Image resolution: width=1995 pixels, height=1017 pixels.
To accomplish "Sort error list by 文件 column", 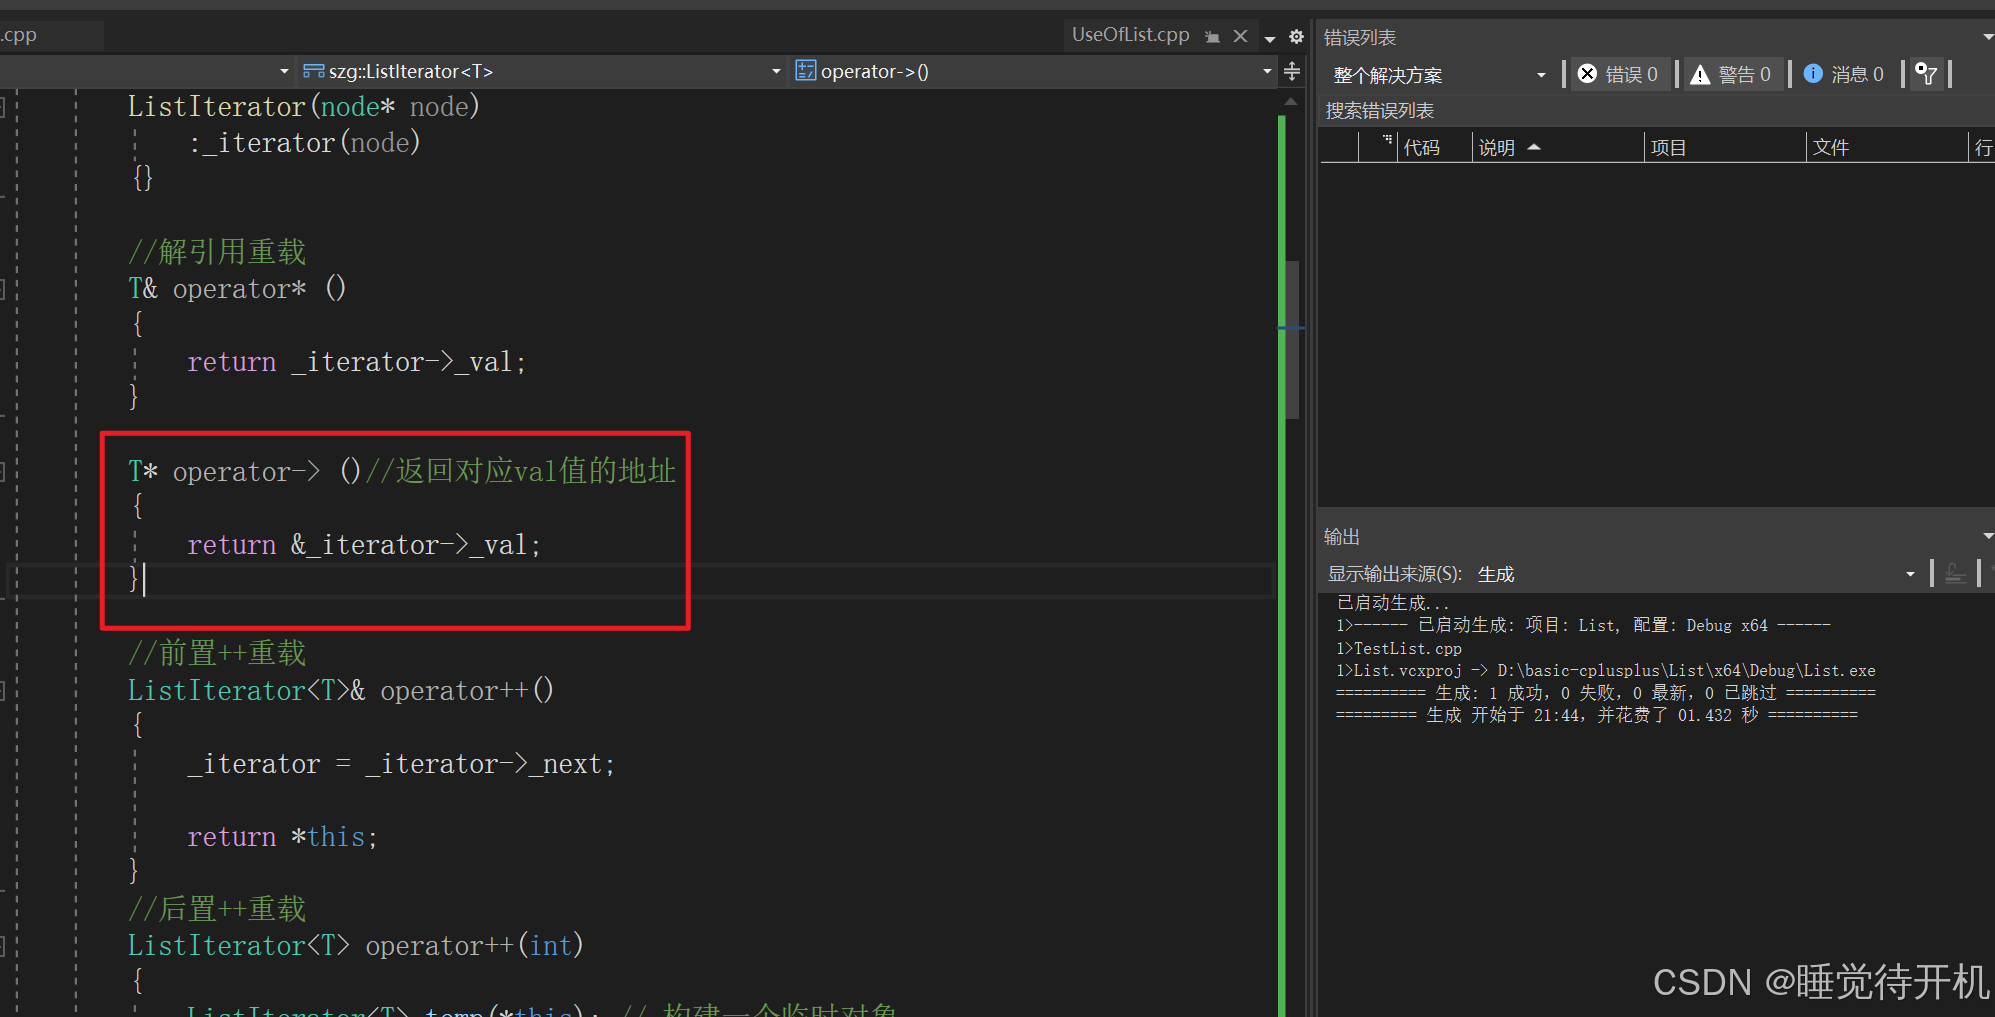I will (x=1887, y=147).
